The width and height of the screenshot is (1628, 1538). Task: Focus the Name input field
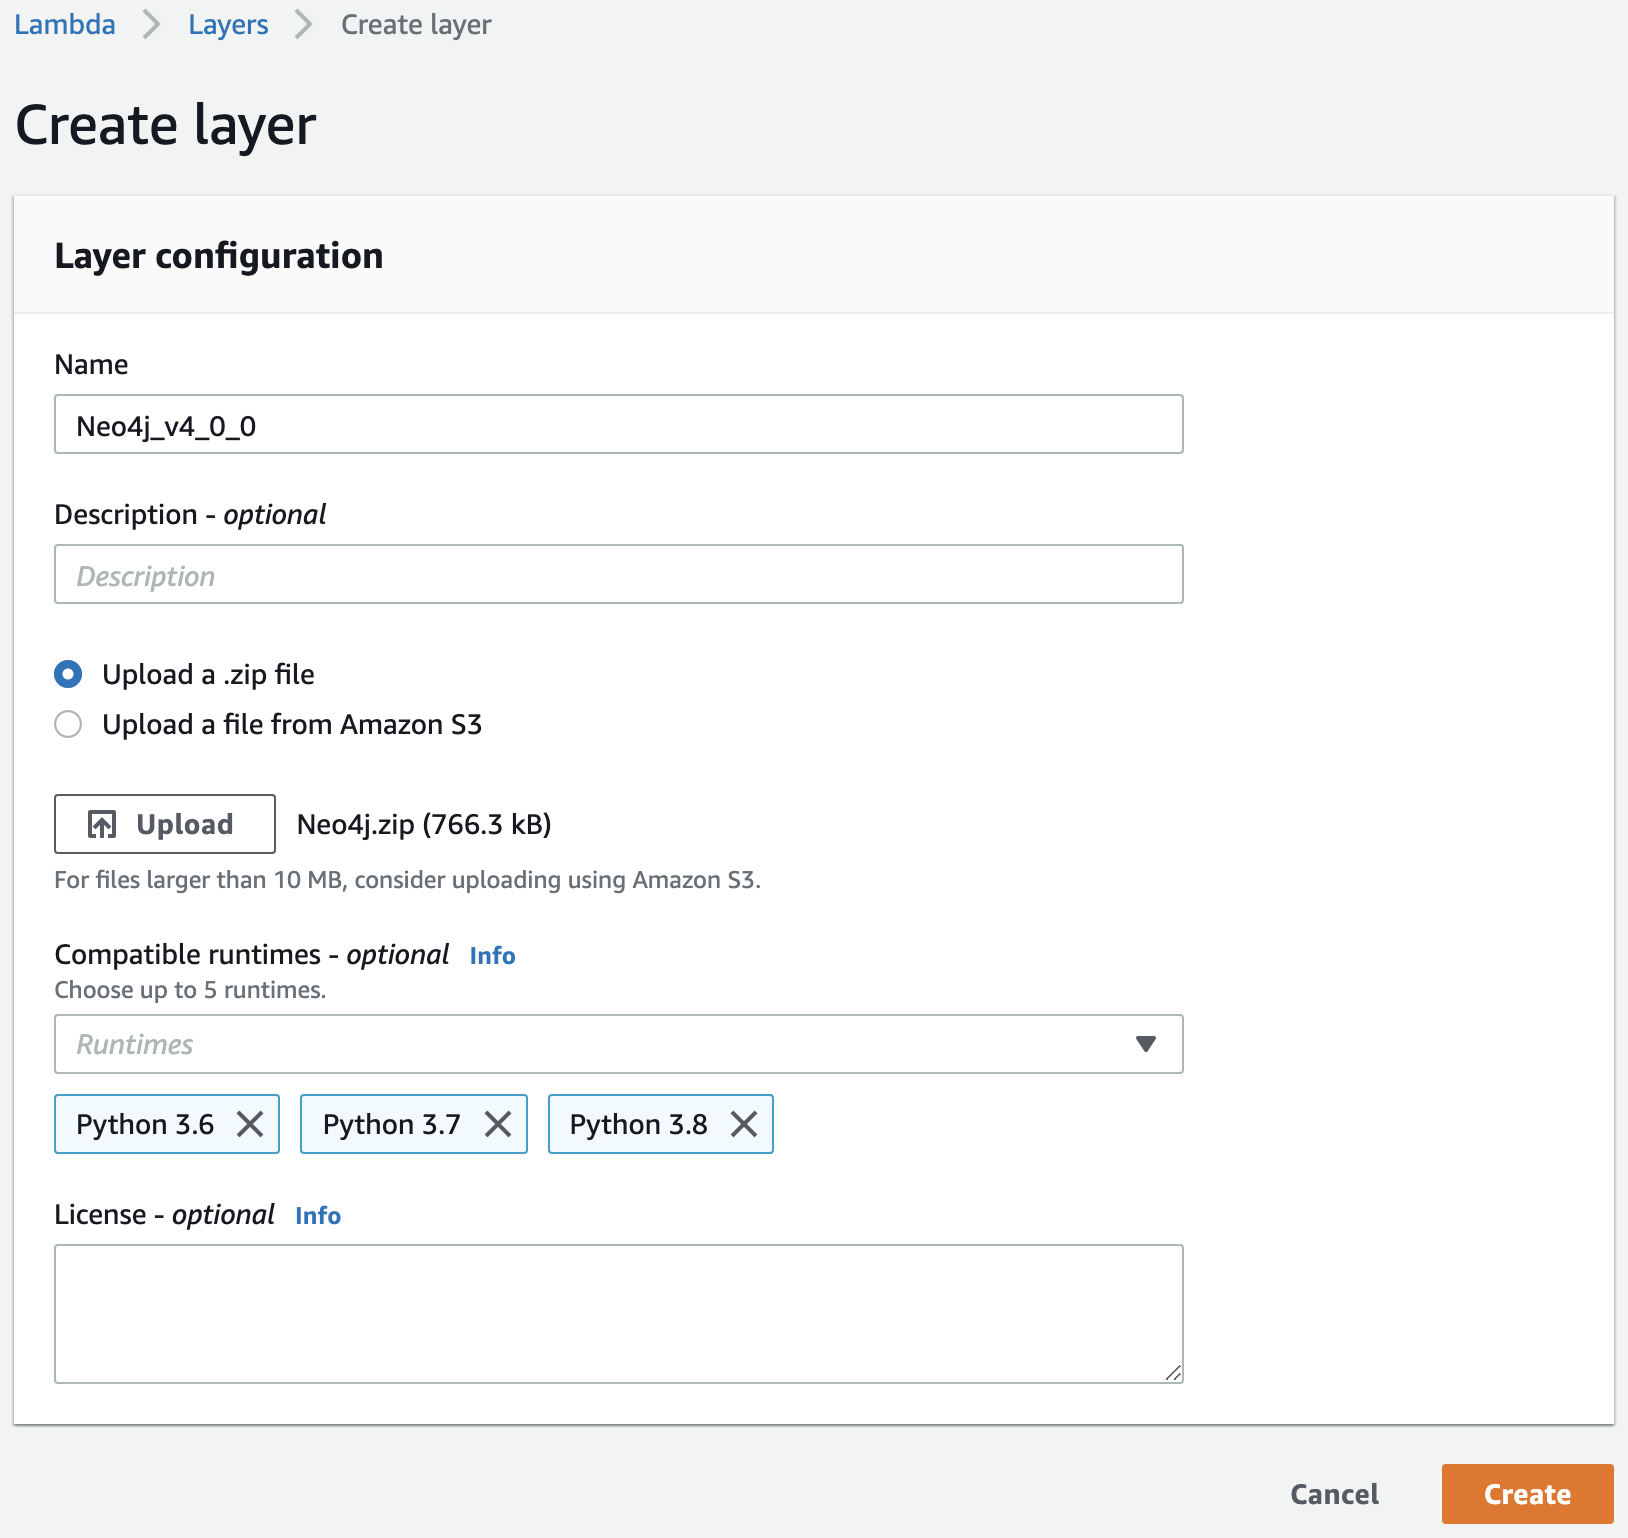(x=618, y=424)
